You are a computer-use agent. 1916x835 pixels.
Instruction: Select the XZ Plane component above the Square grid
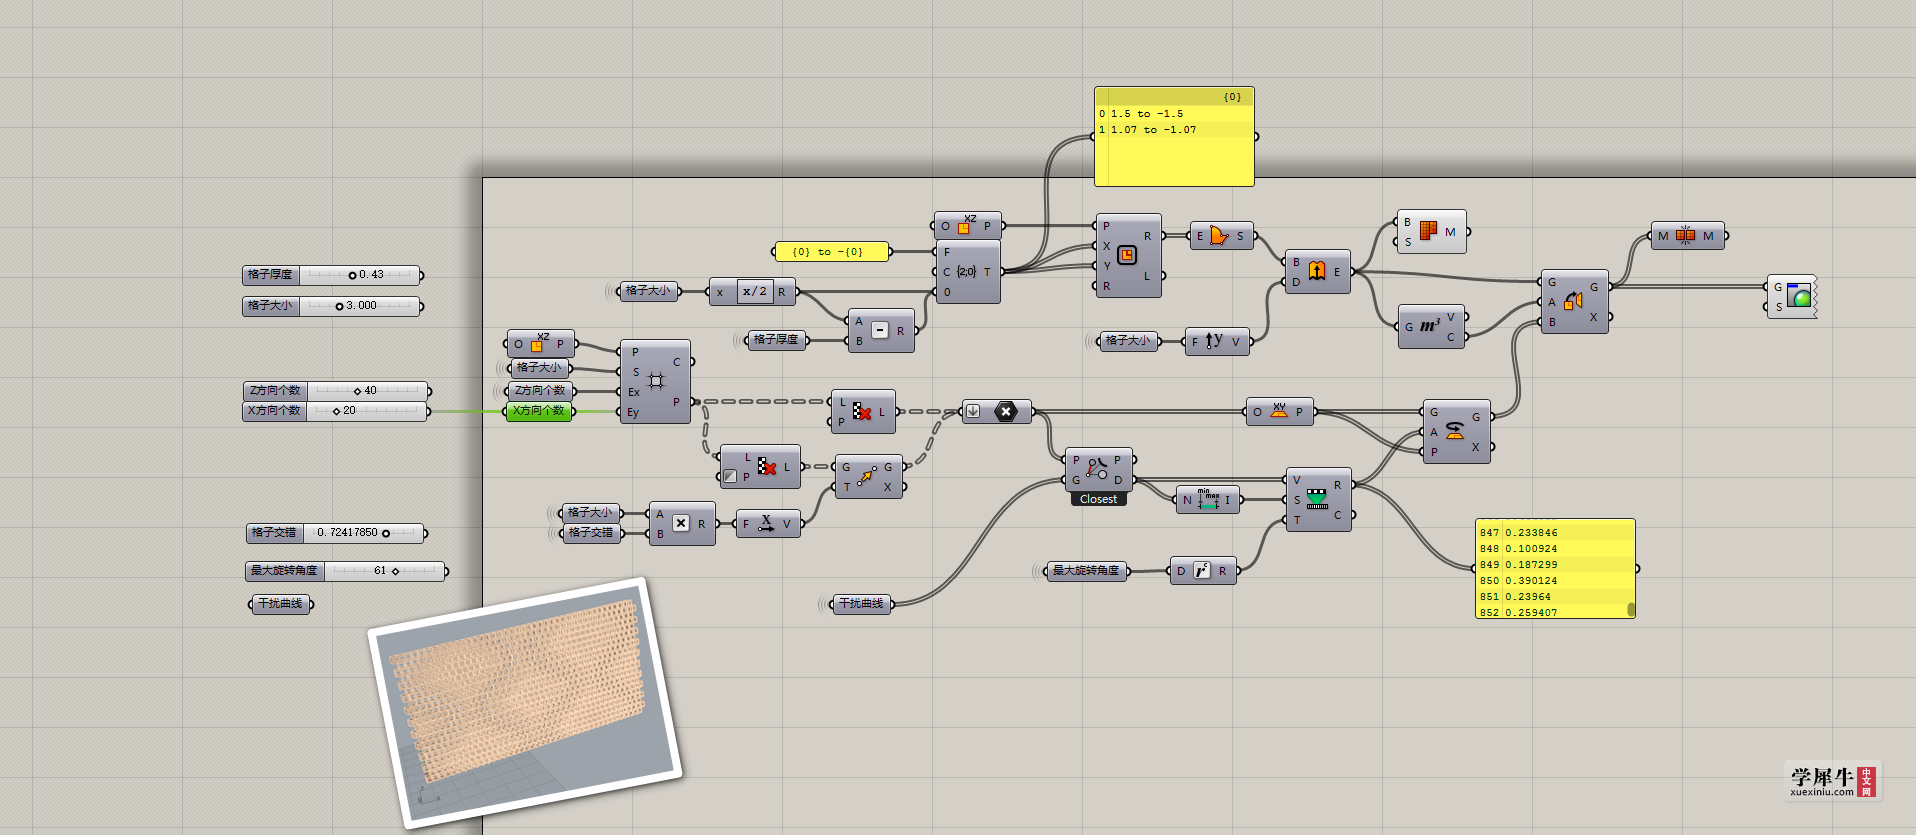[x=540, y=344]
